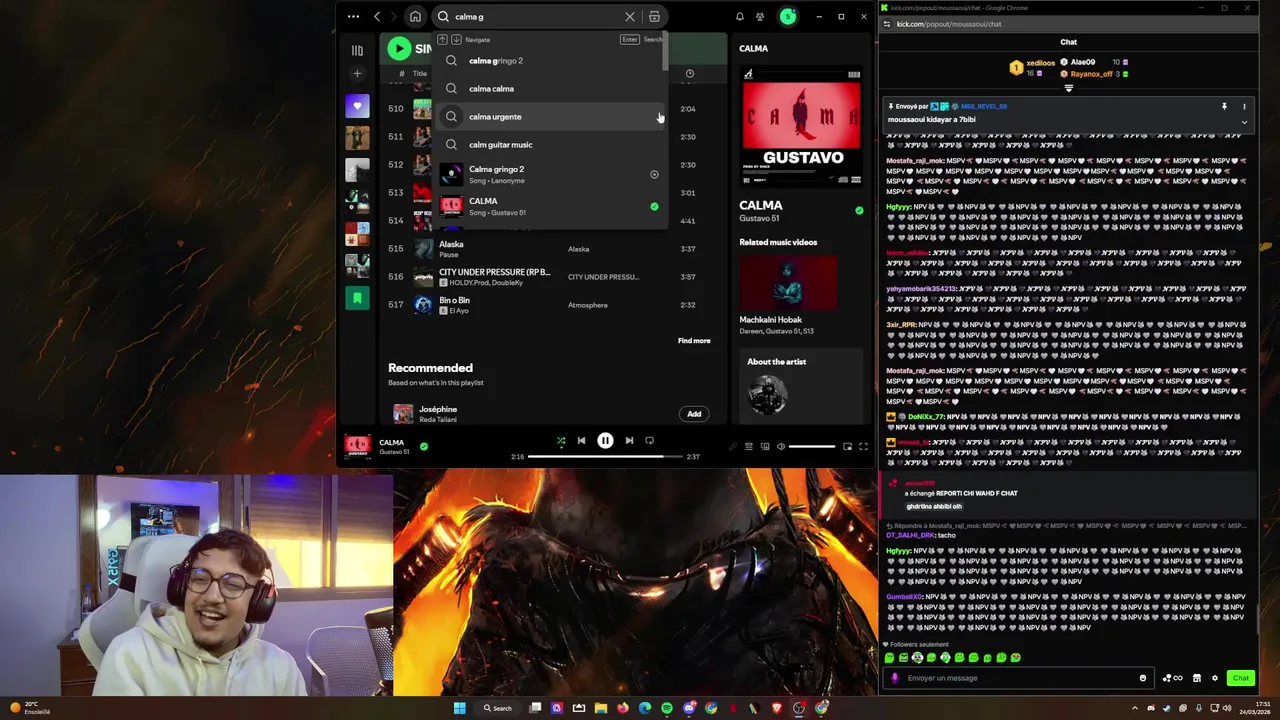Viewport: 1280px width, 720px height.
Task: Open Spotify's three-dots menu
Action: click(x=353, y=16)
